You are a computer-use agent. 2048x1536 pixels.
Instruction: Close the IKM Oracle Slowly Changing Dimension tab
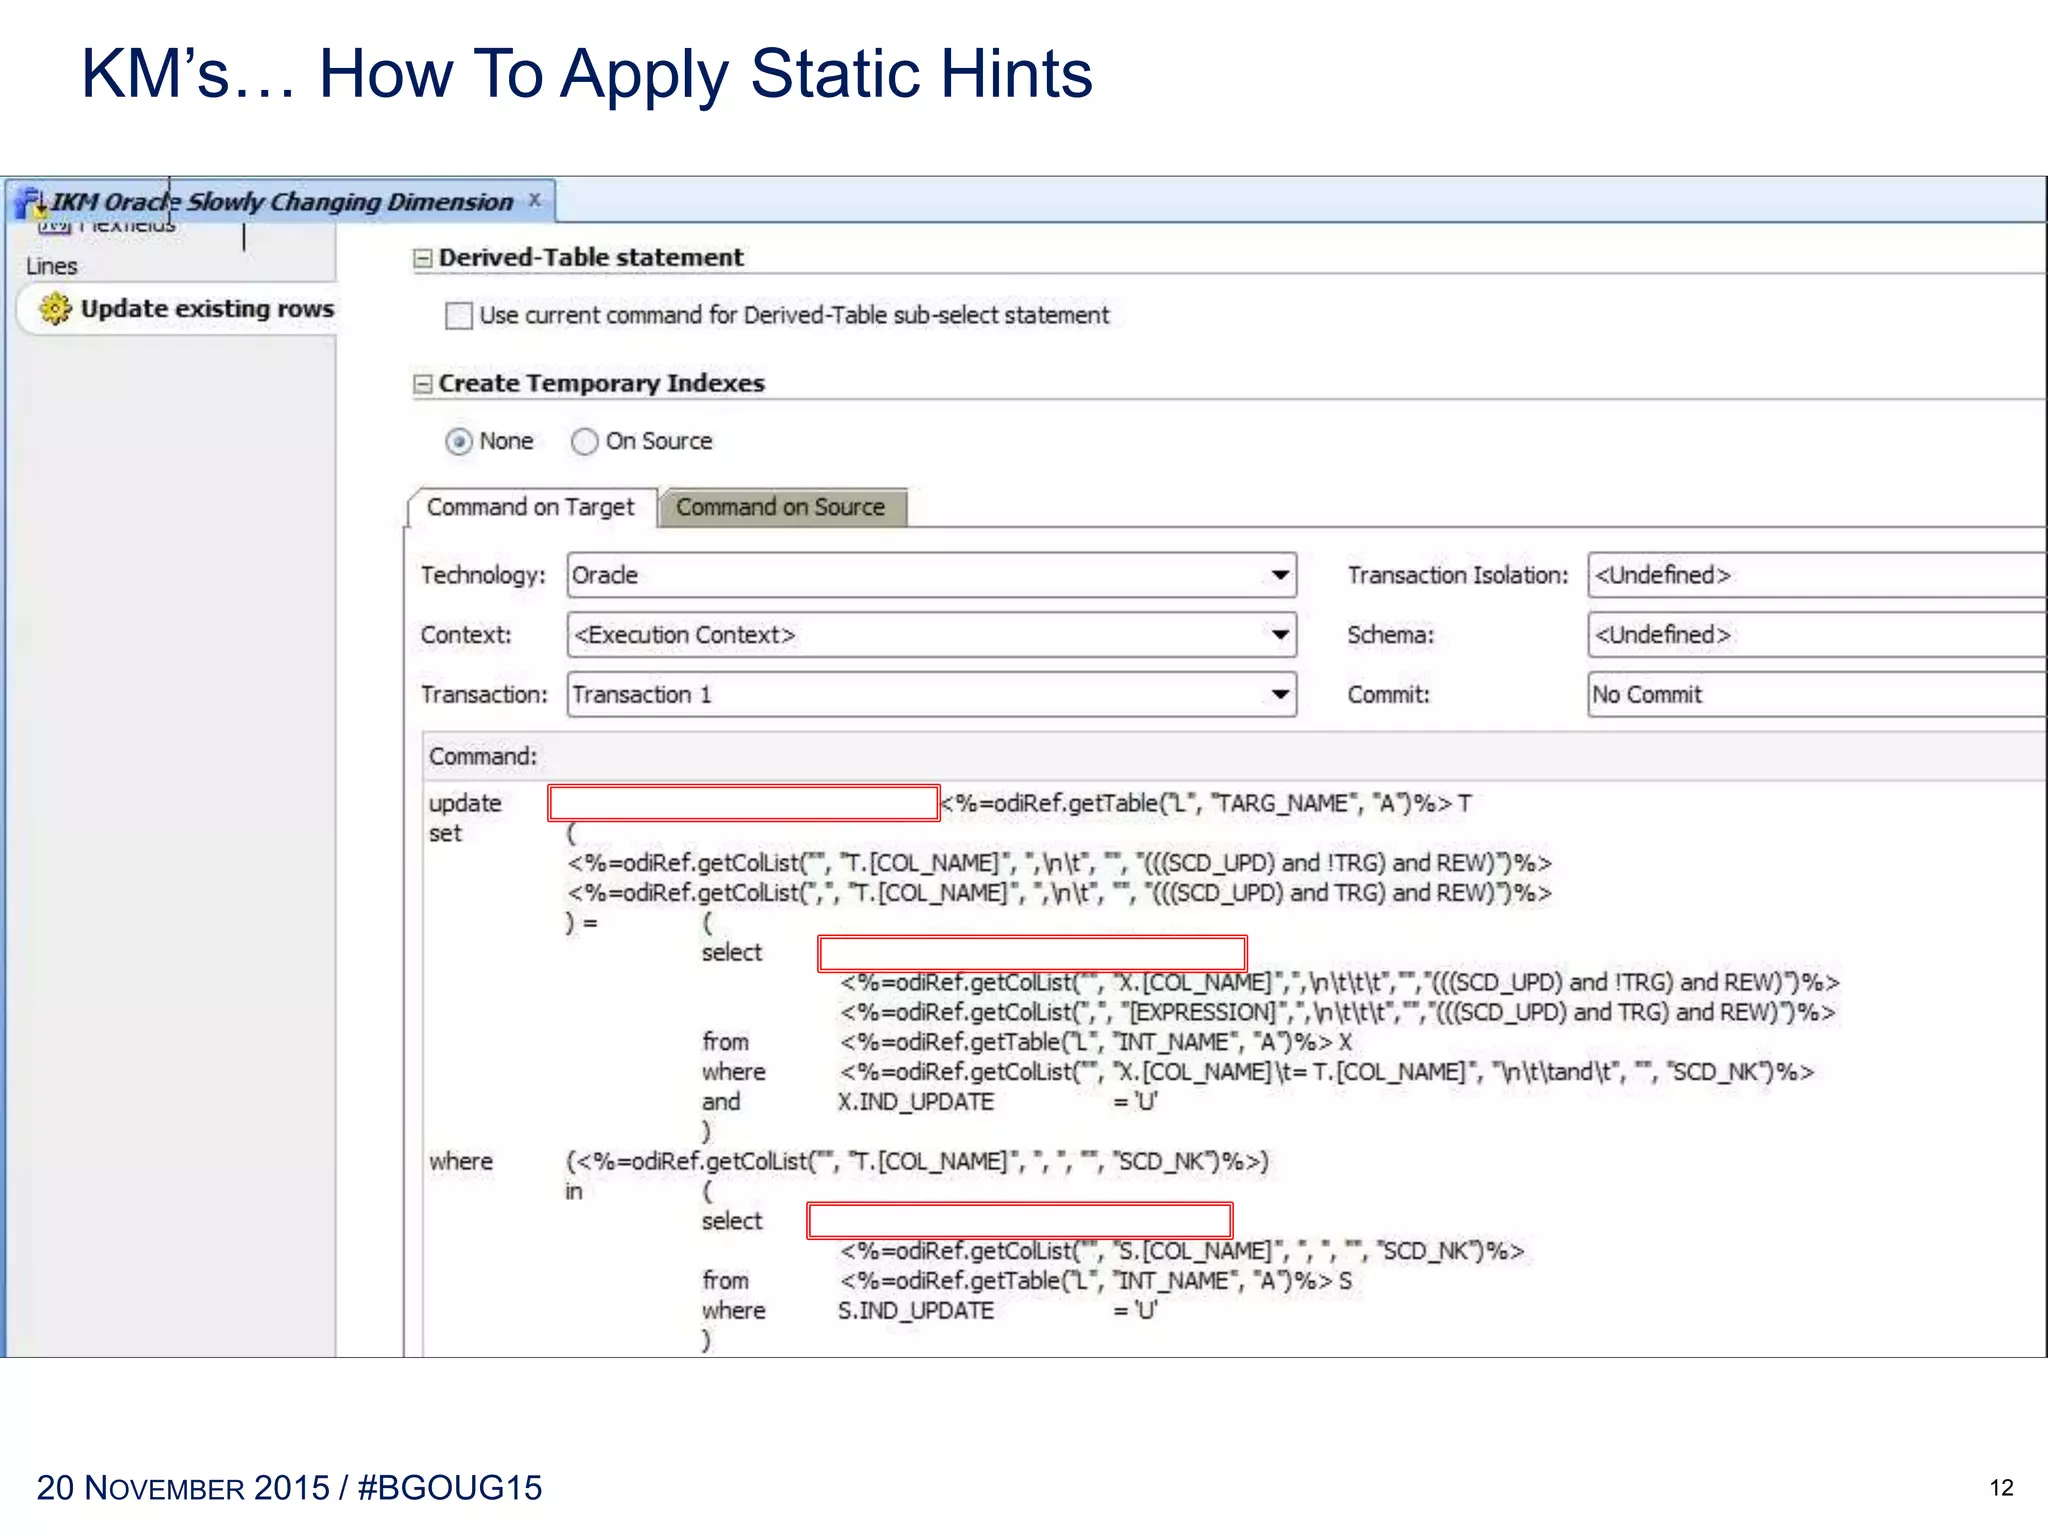click(x=535, y=200)
